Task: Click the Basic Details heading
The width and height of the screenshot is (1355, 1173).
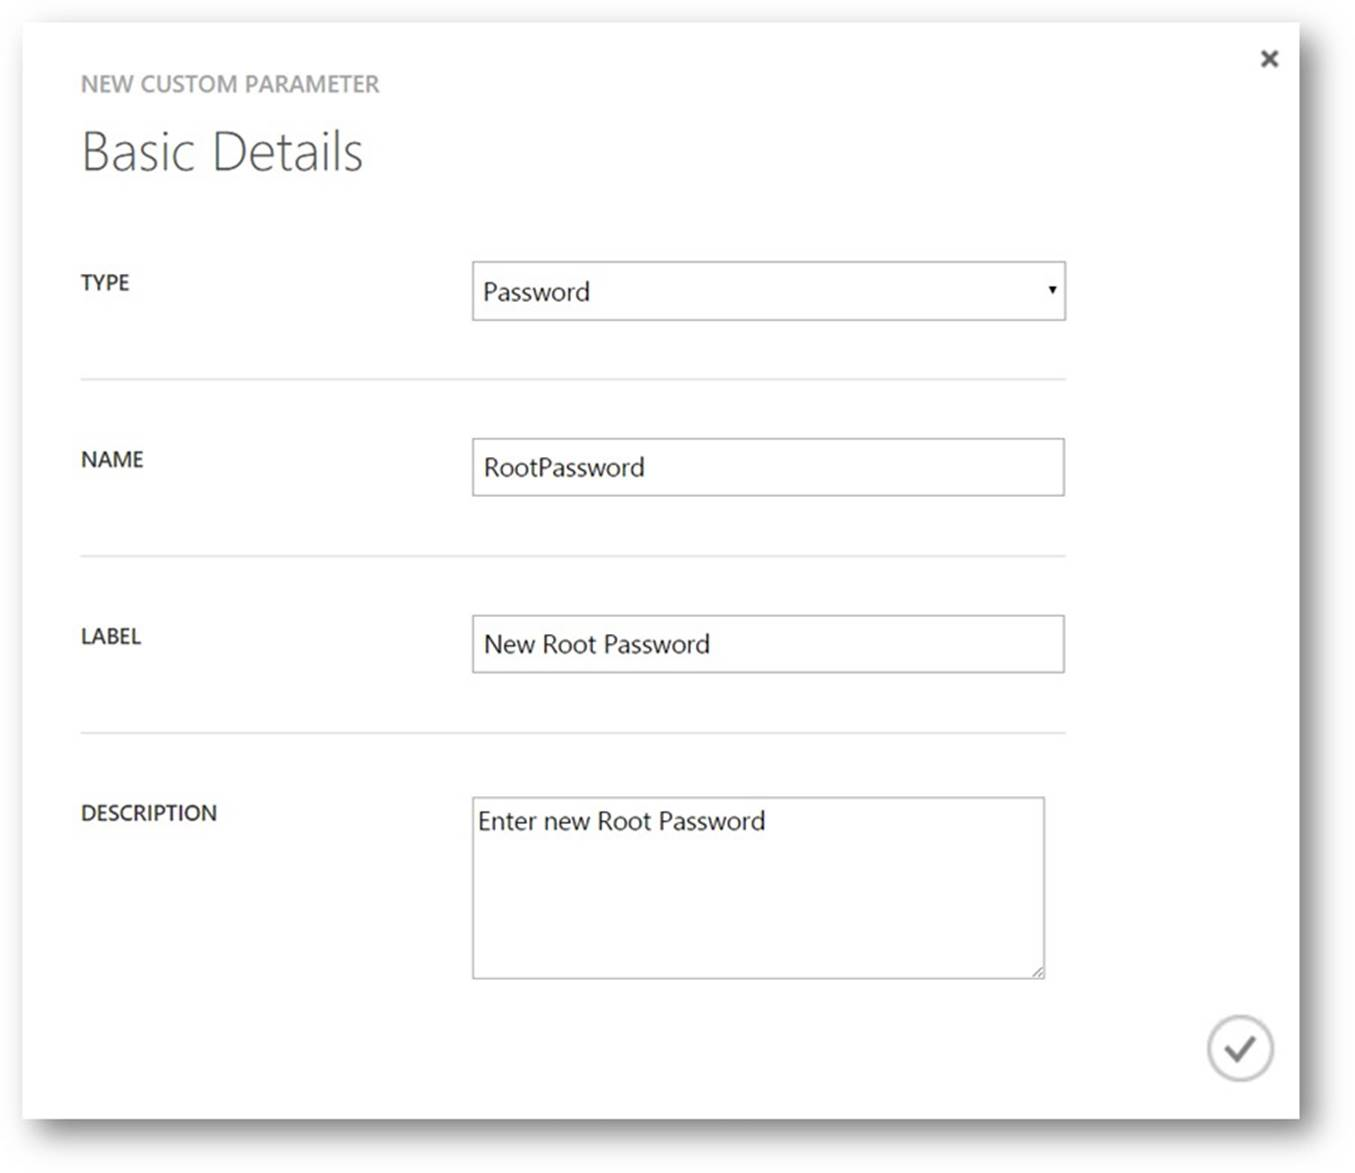Action: 222,152
